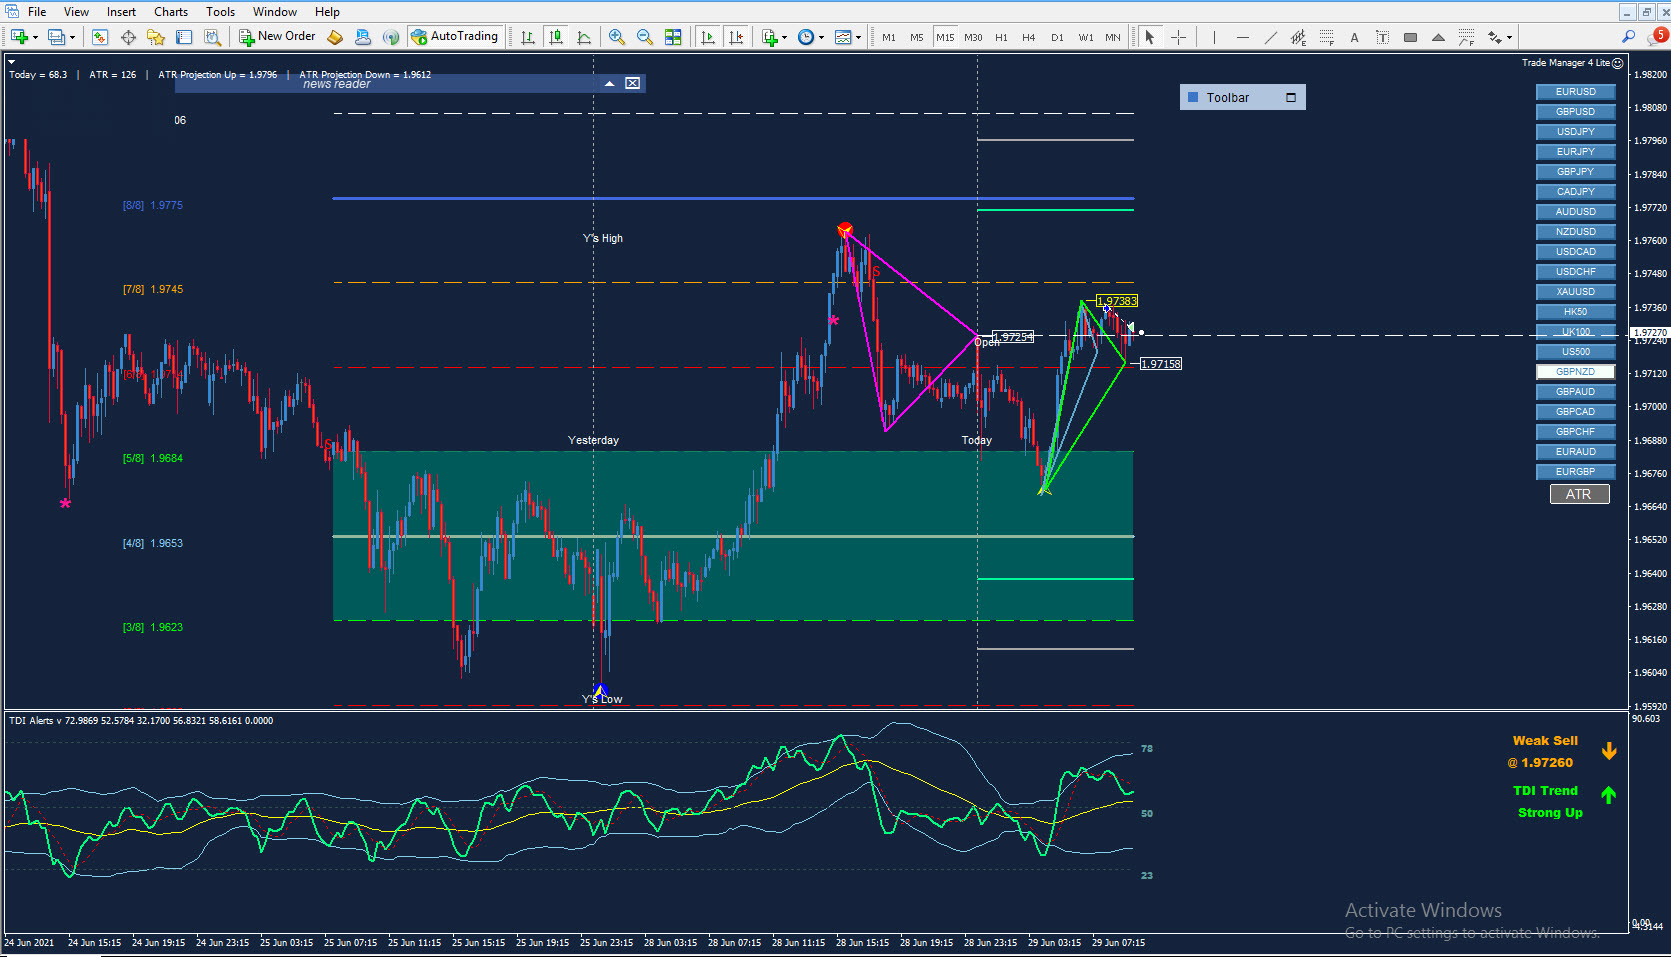Open the Periods clock tool
The height and width of the screenshot is (957, 1671).
click(806, 37)
